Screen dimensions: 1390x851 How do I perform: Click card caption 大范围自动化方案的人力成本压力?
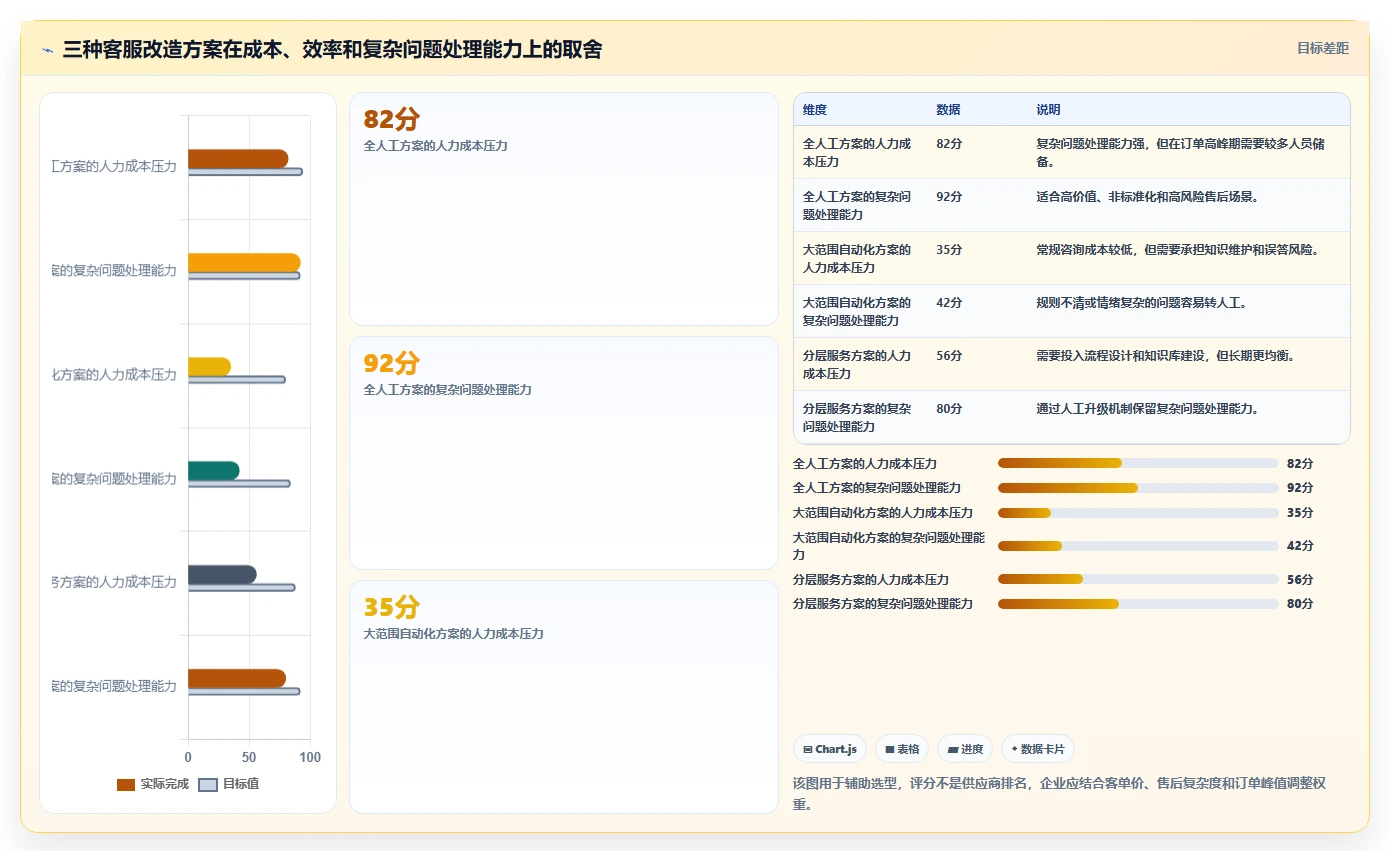pyautogui.click(x=454, y=634)
